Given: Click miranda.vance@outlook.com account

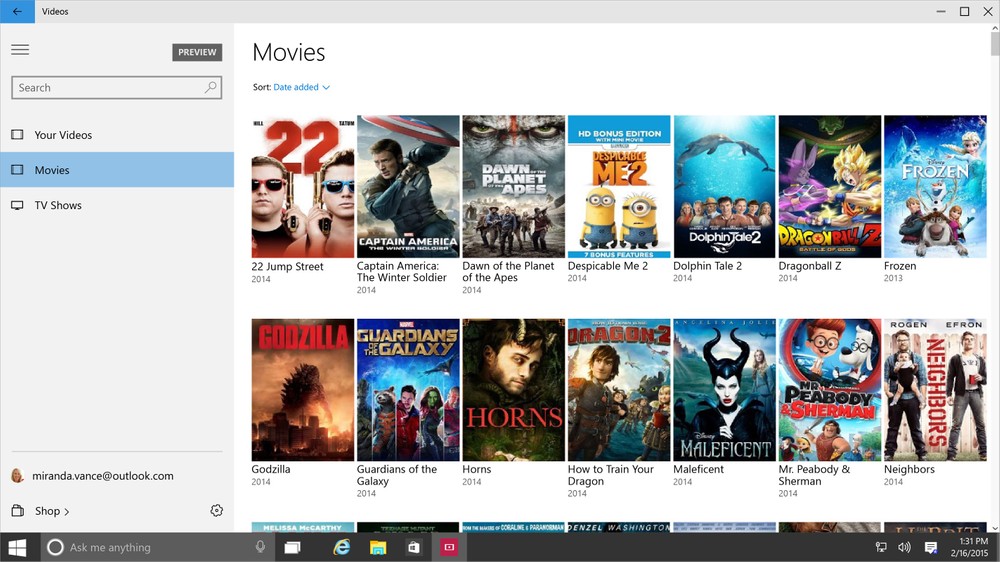Looking at the screenshot, I should pyautogui.click(x=103, y=476).
